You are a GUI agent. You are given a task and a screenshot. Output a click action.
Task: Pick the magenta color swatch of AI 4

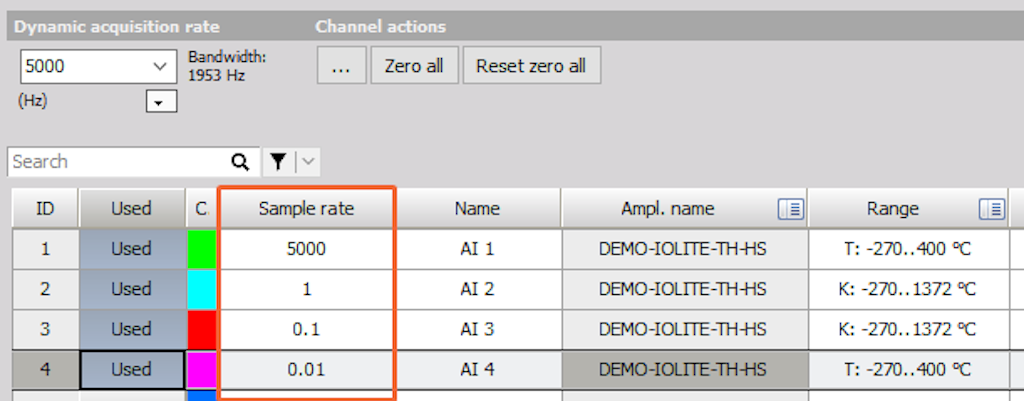click(202, 370)
